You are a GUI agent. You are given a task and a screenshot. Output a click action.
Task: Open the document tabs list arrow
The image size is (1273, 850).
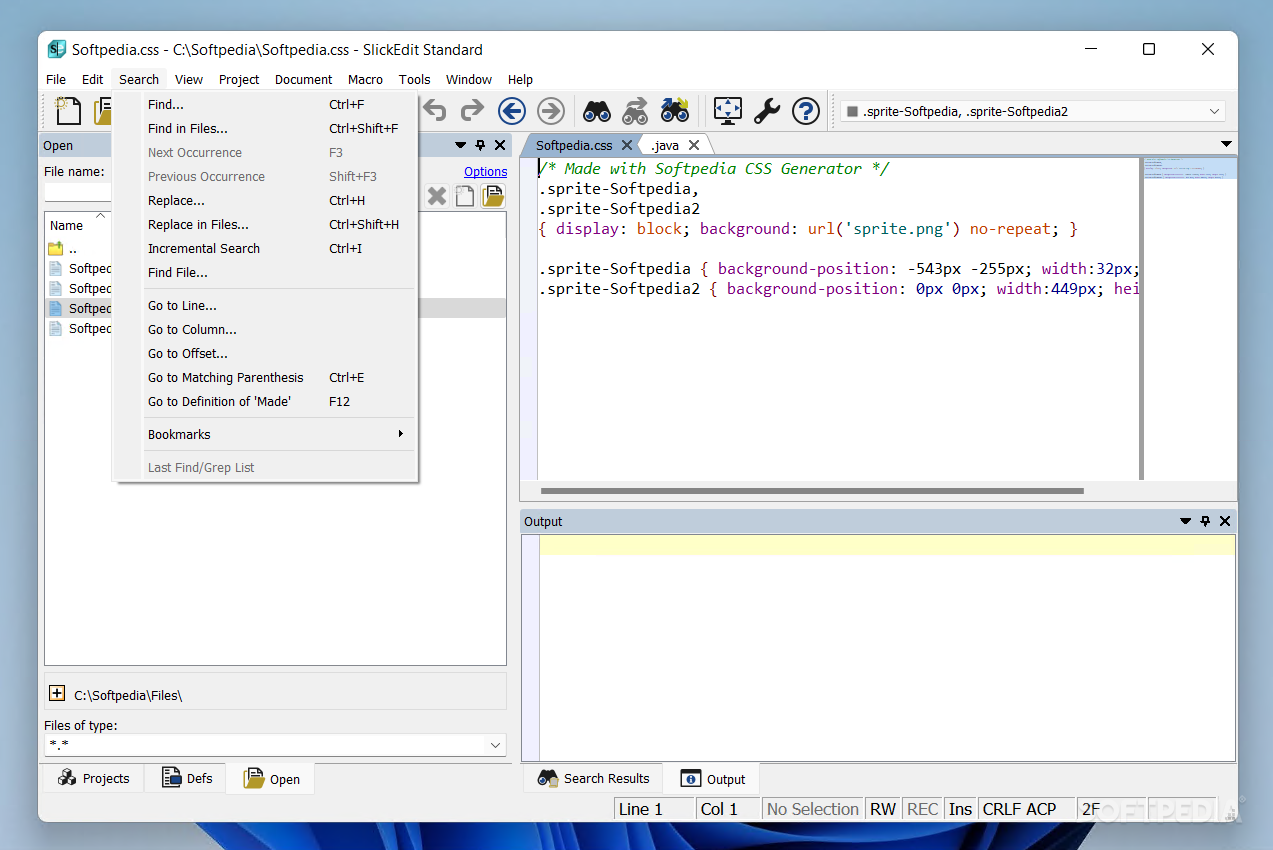[x=1226, y=145]
